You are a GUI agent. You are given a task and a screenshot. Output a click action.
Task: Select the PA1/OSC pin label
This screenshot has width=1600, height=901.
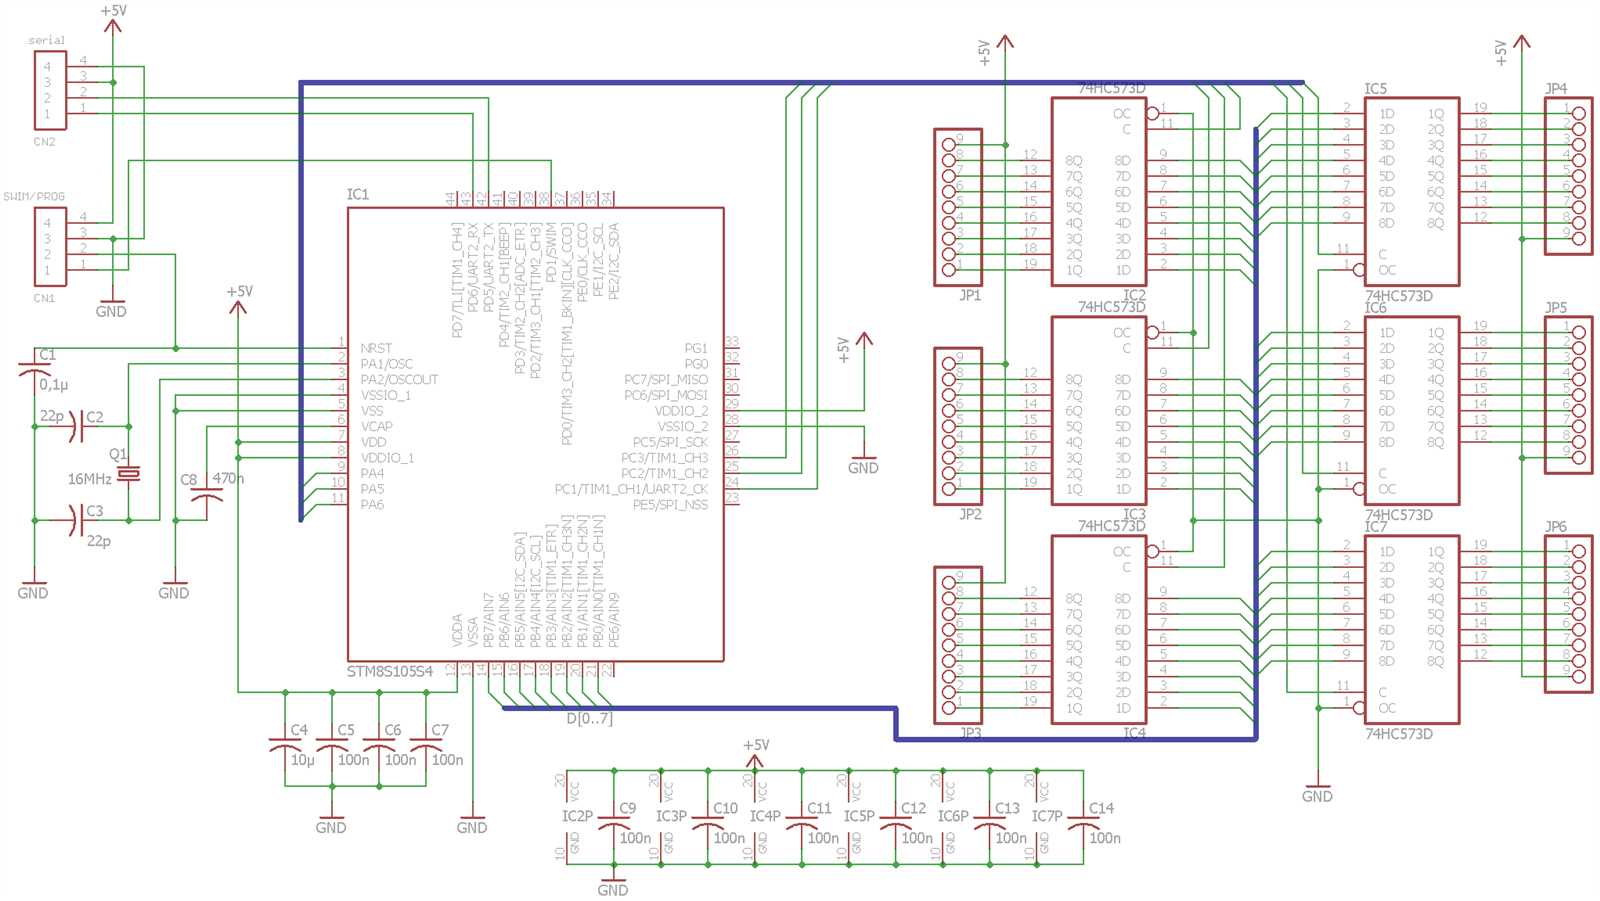[386, 364]
